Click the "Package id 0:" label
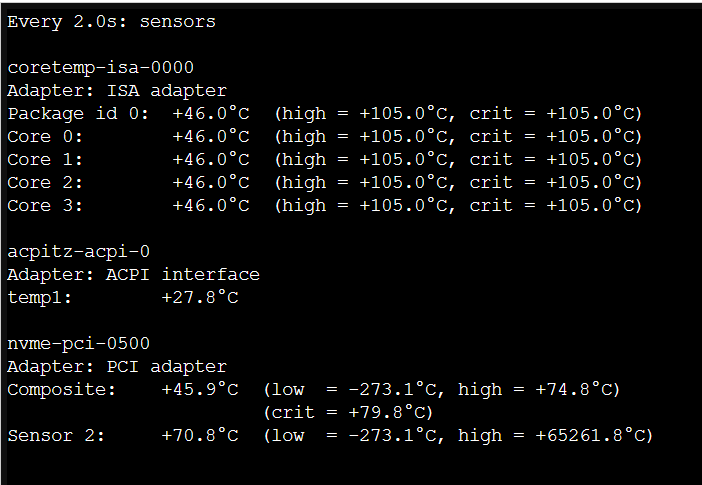Viewport: 702px width, 485px height. click(77, 113)
